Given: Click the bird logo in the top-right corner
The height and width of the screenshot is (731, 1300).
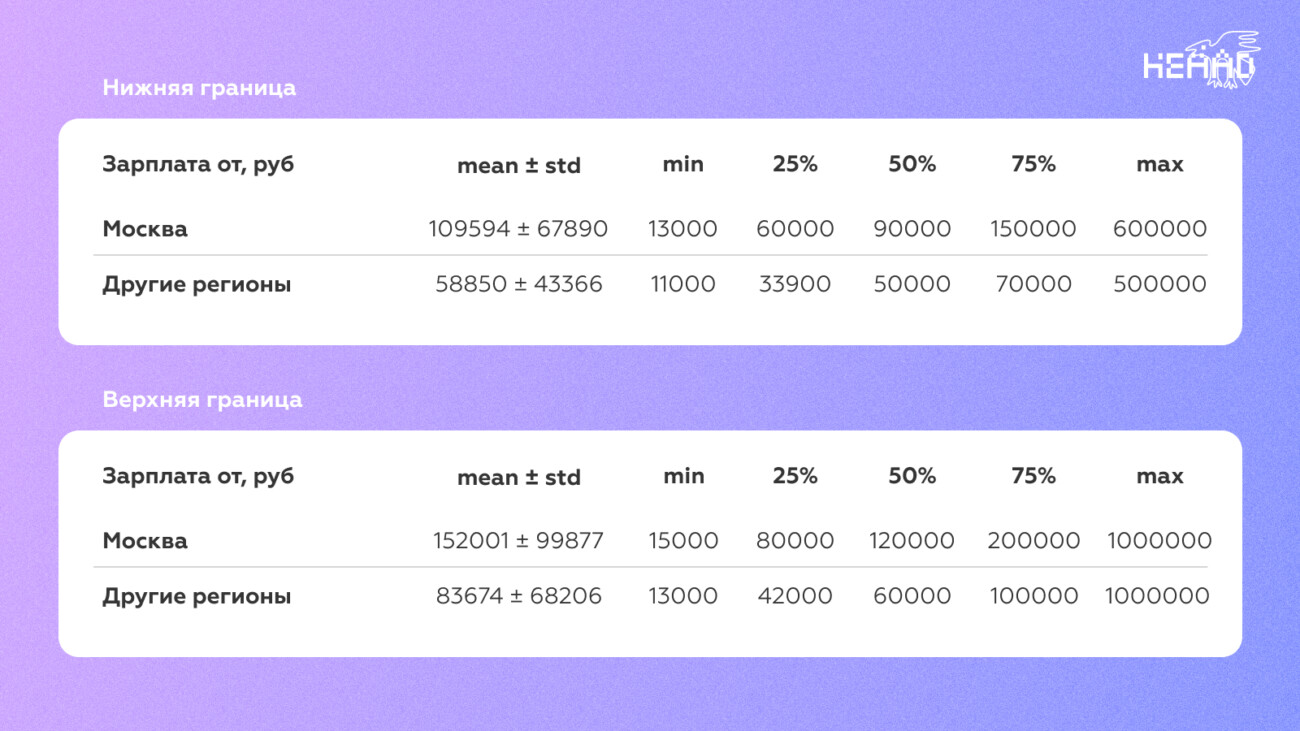Looking at the screenshot, I should [1202, 62].
